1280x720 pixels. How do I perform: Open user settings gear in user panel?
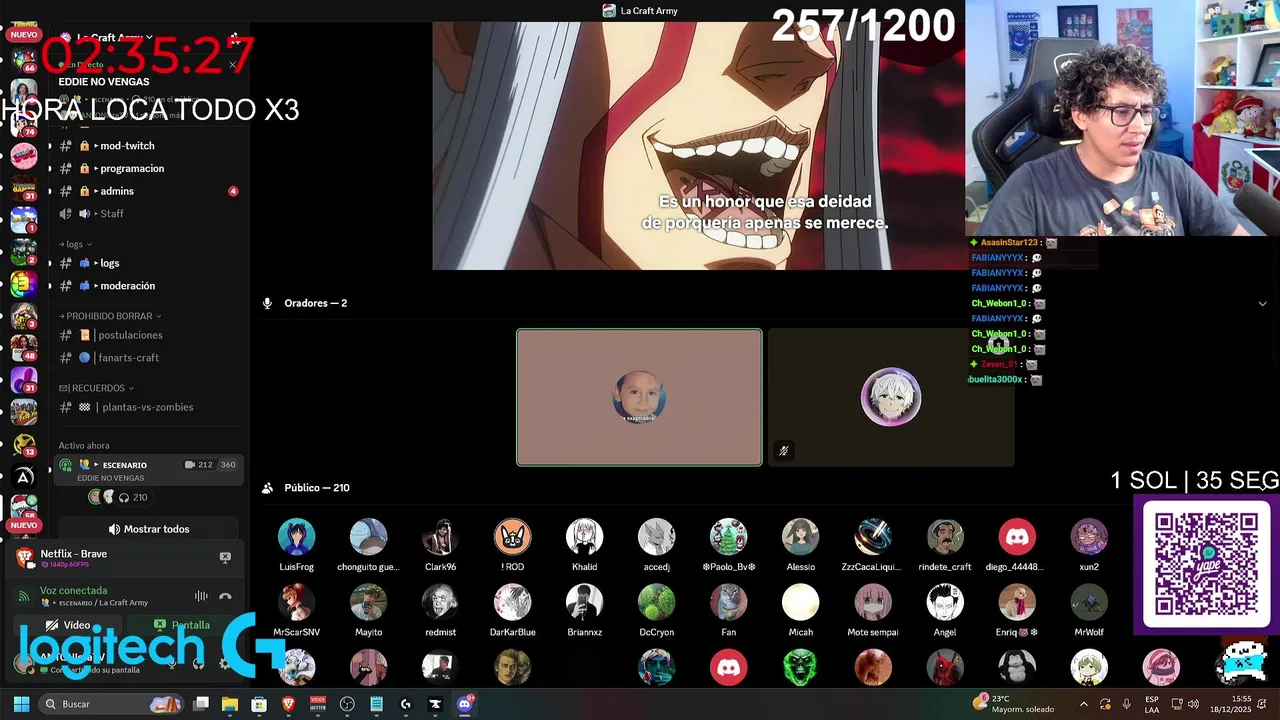click(x=224, y=663)
